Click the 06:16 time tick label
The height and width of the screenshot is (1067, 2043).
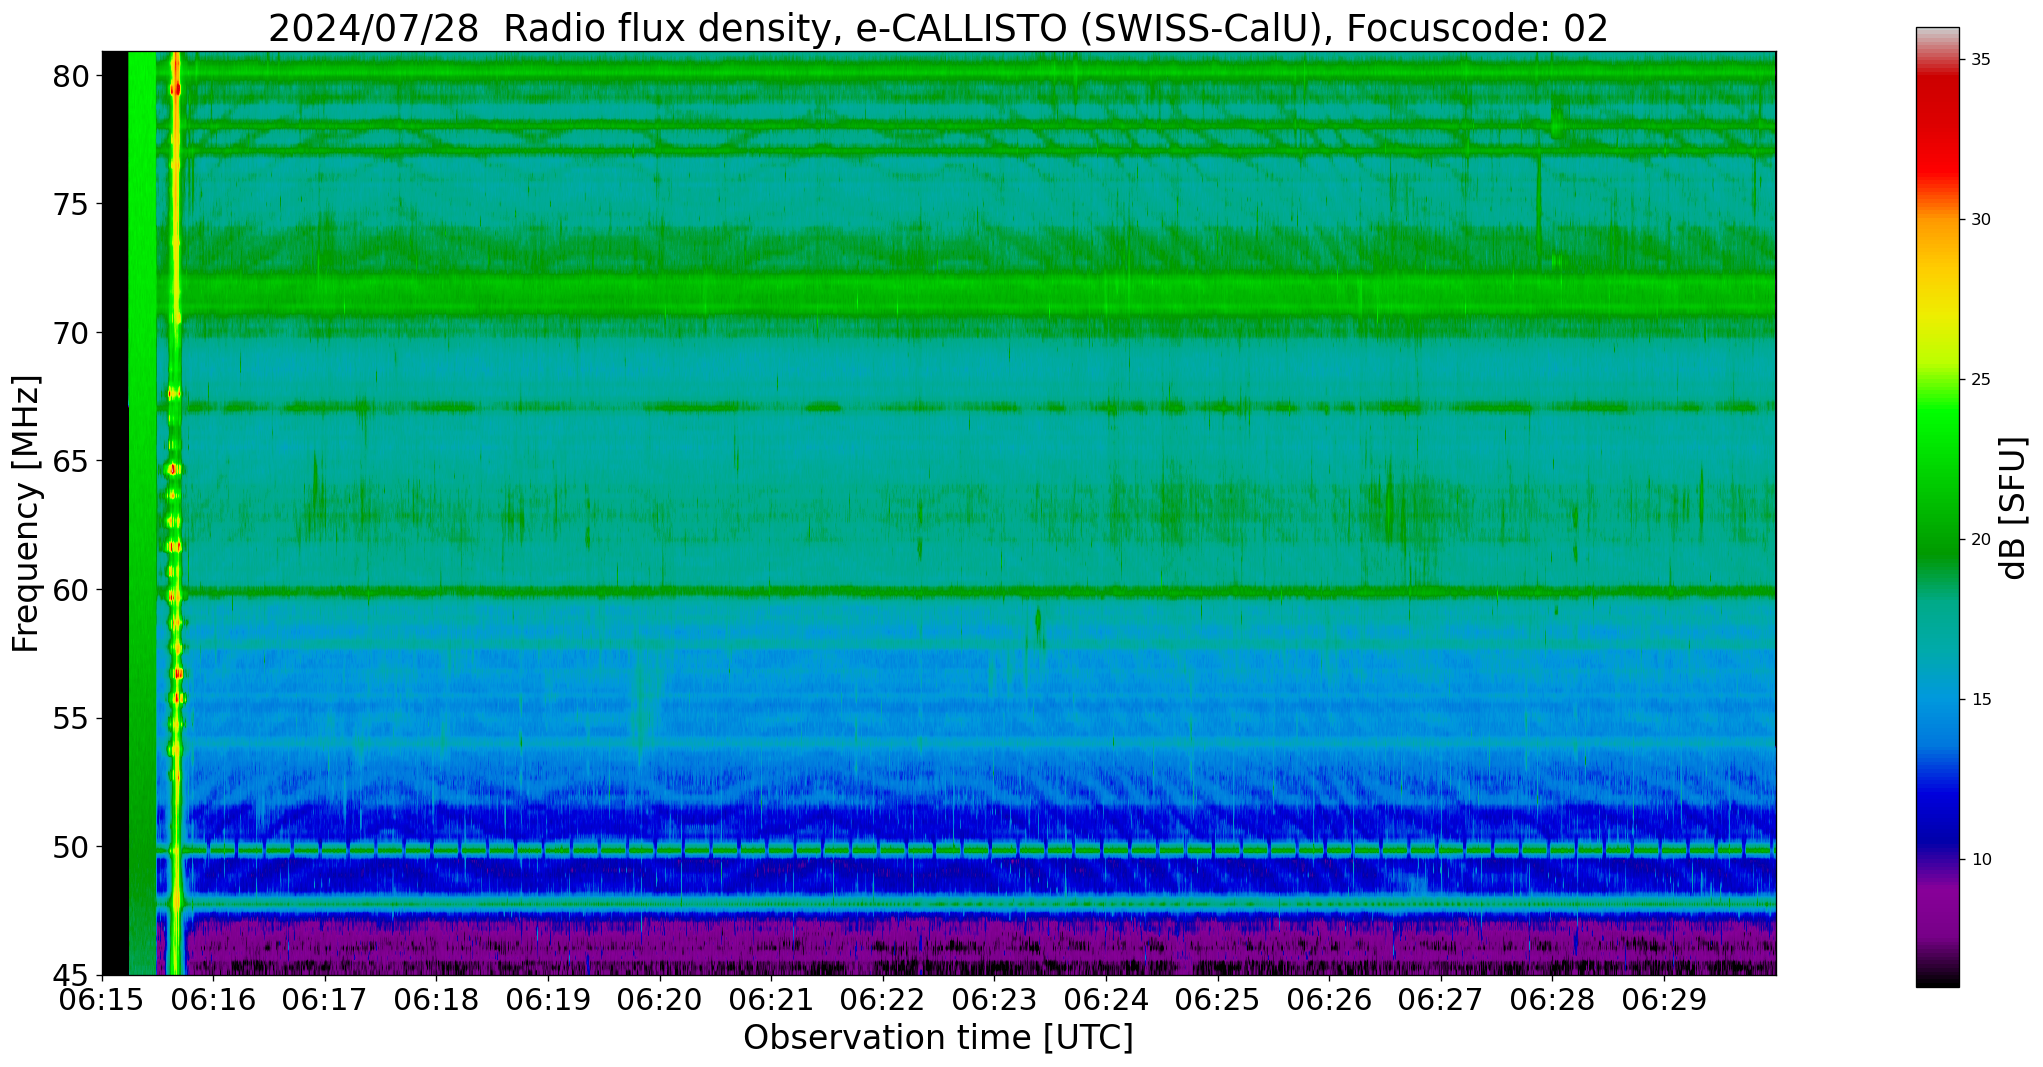(x=213, y=999)
